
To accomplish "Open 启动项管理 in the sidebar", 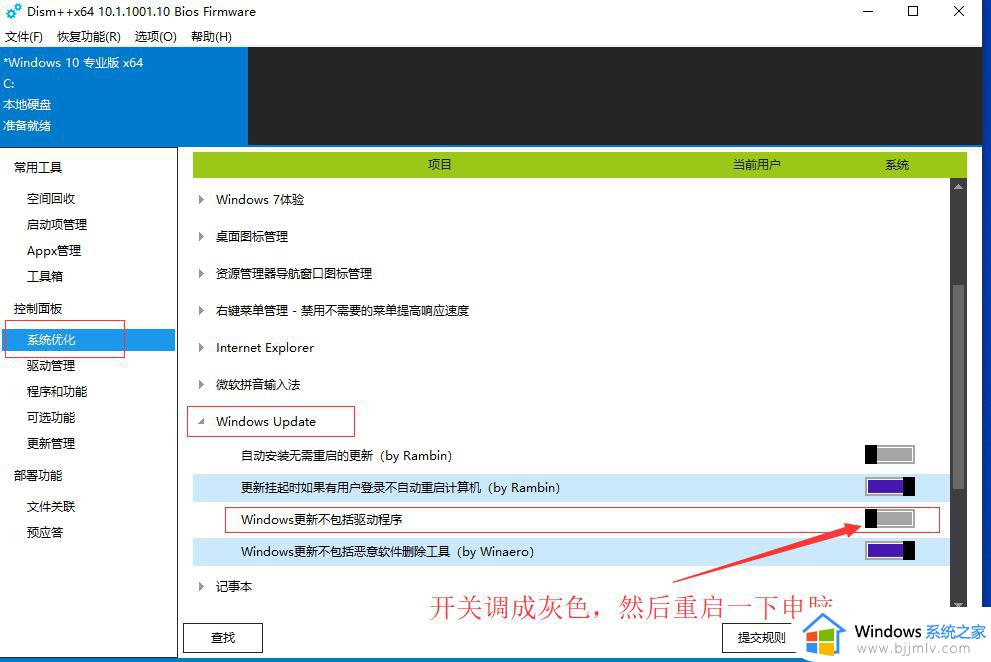I will (x=57, y=224).
